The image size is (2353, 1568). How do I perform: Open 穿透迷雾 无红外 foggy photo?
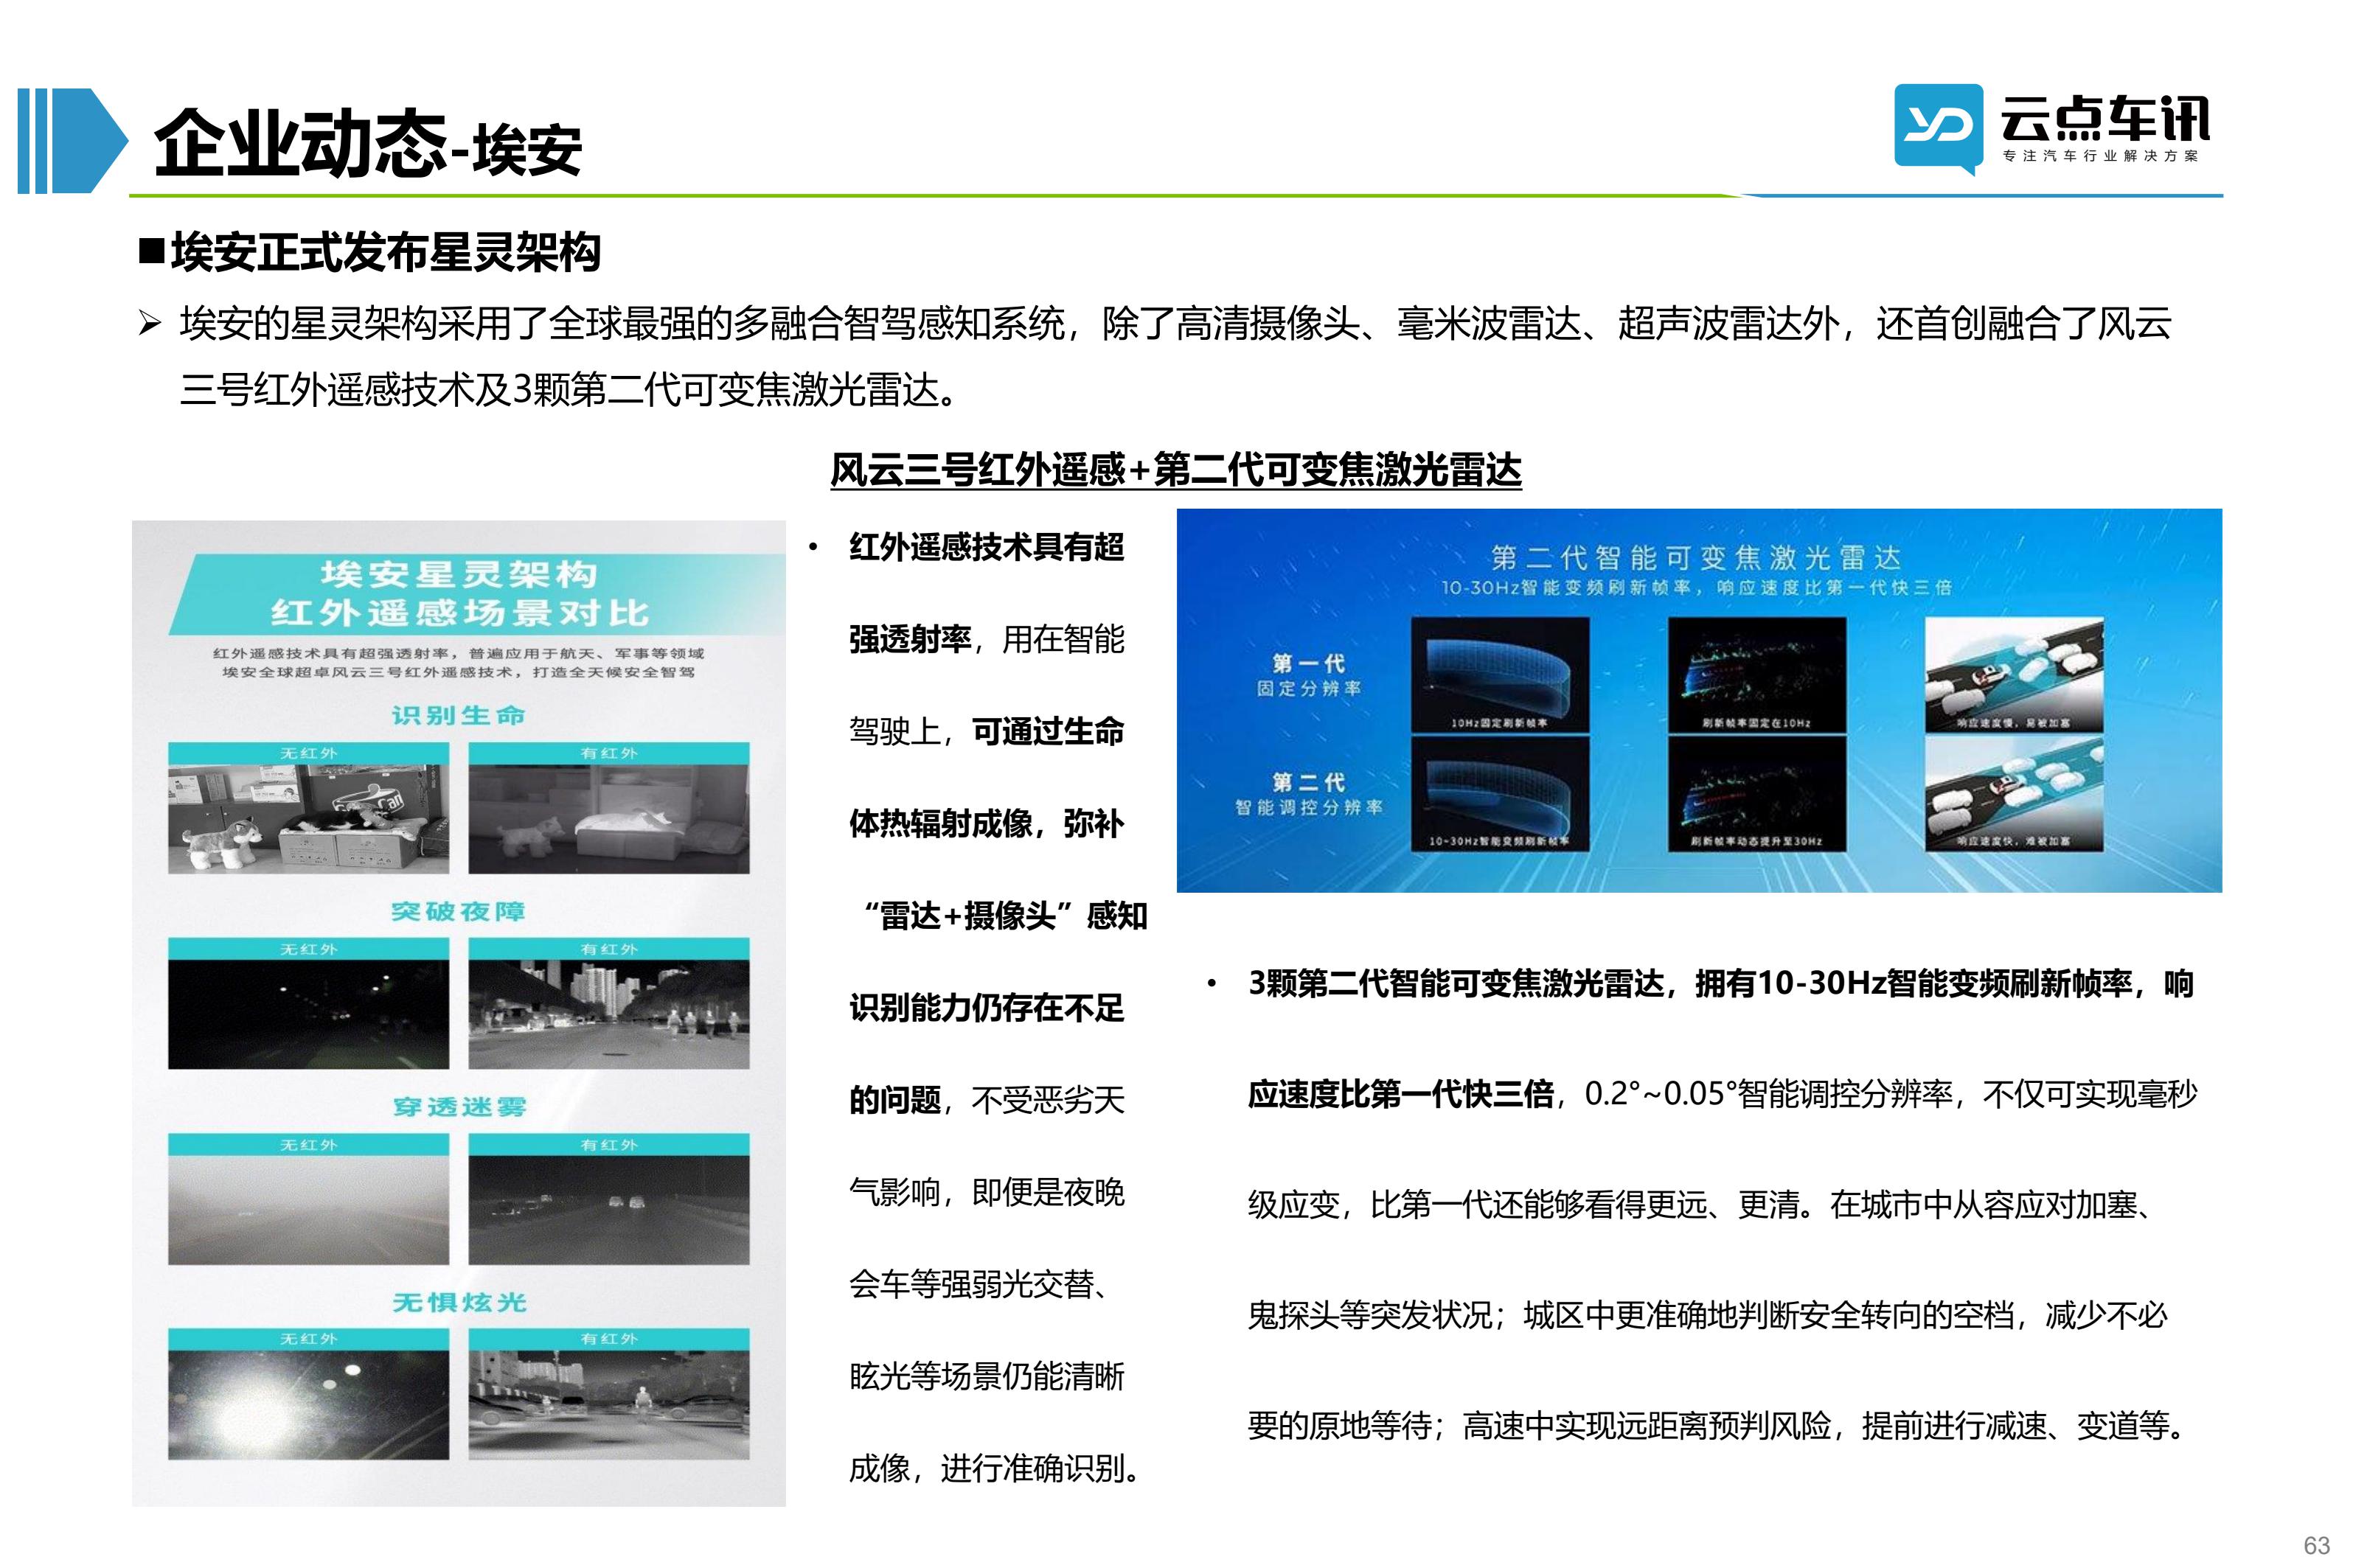click(308, 1210)
